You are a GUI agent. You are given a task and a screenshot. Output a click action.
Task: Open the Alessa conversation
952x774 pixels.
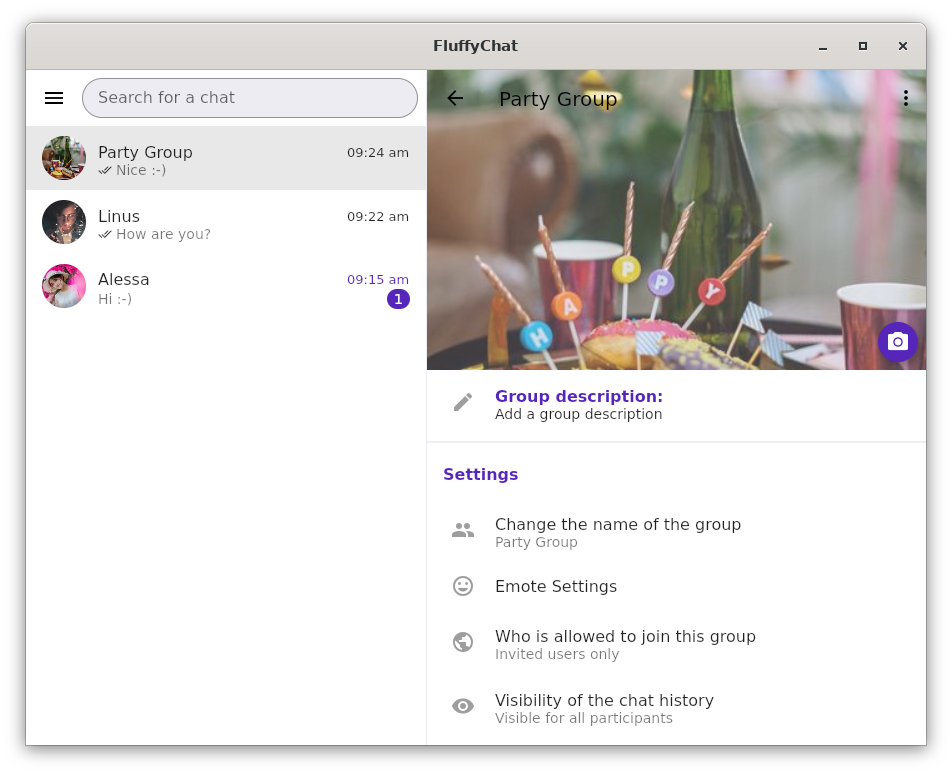[x=226, y=286]
